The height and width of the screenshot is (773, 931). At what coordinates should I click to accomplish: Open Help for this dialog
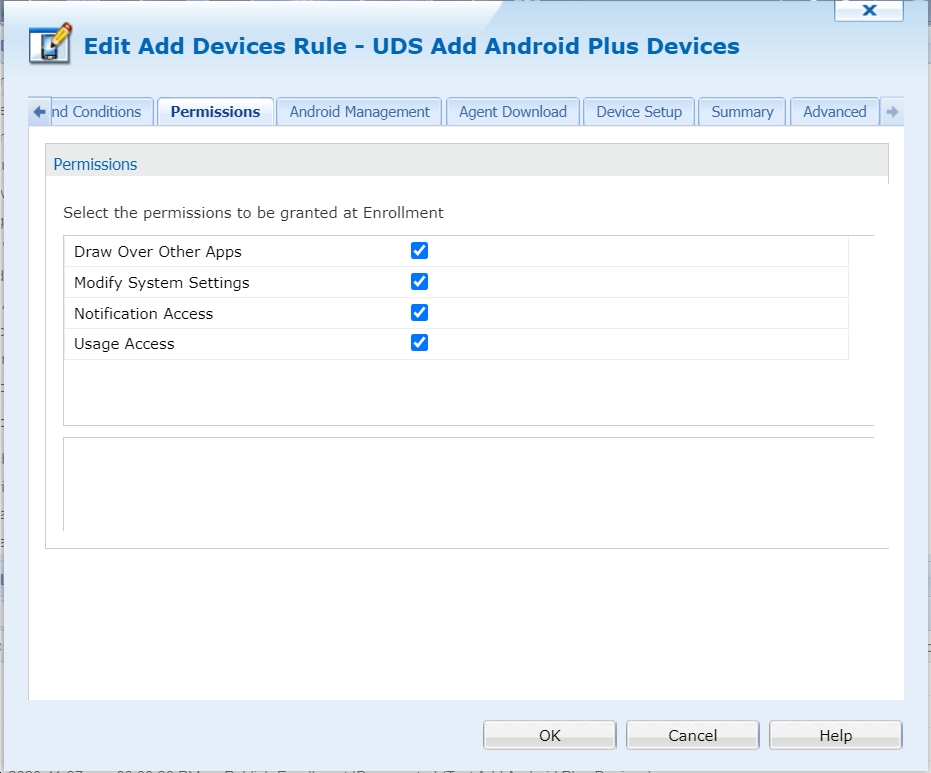point(835,735)
